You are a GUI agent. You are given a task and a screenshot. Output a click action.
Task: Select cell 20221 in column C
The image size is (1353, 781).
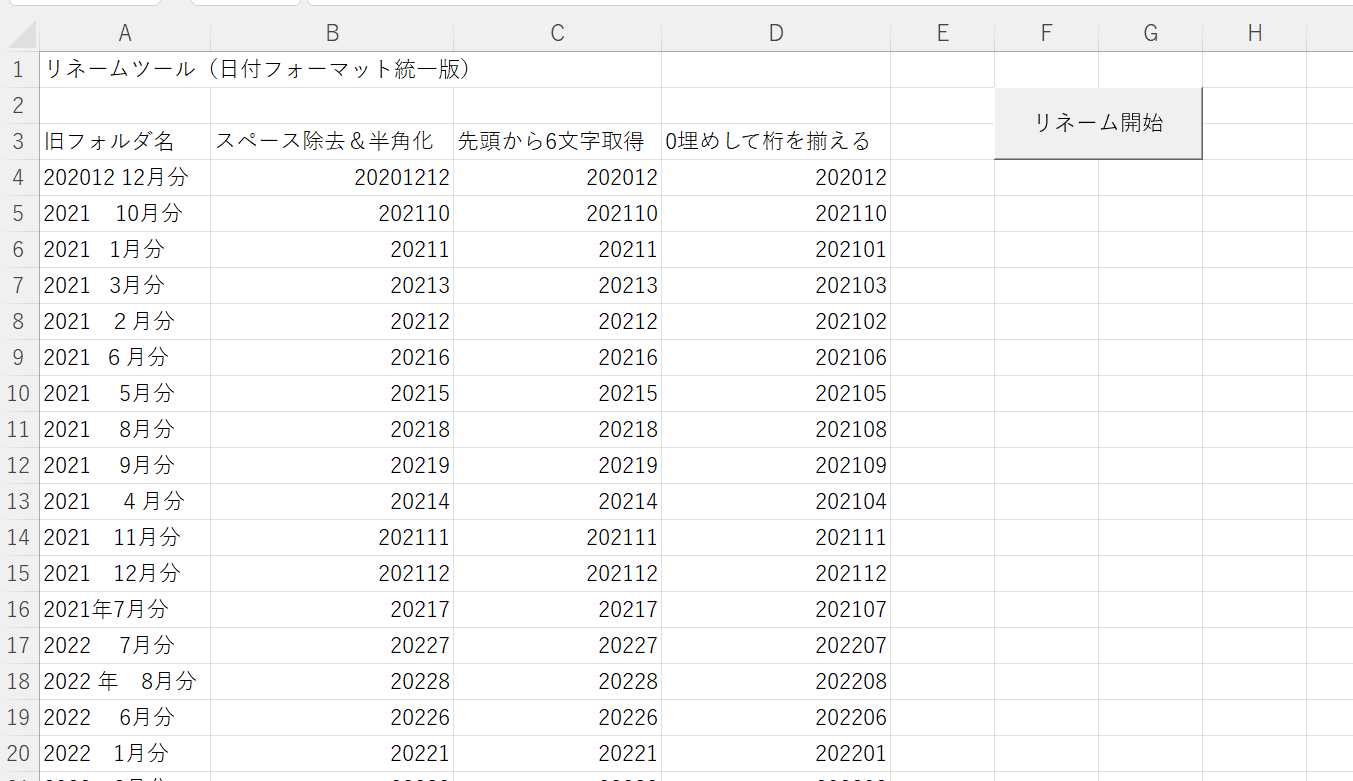coord(557,754)
